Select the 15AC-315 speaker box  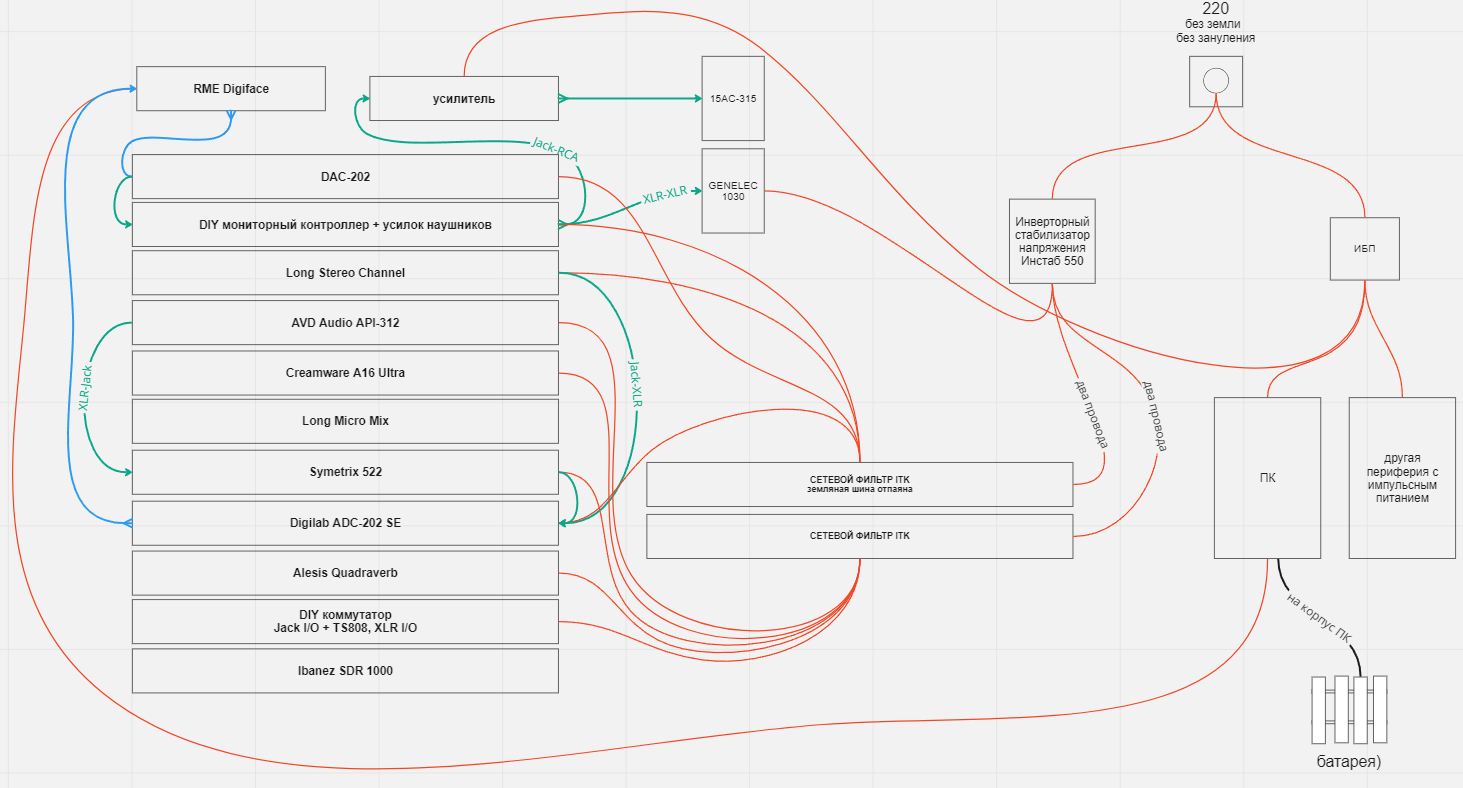coord(733,99)
